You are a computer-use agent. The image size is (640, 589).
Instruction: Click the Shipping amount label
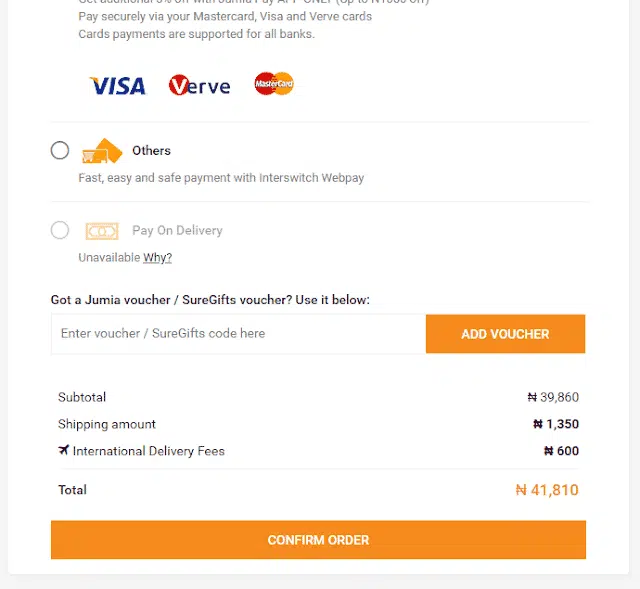coord(107,424)
